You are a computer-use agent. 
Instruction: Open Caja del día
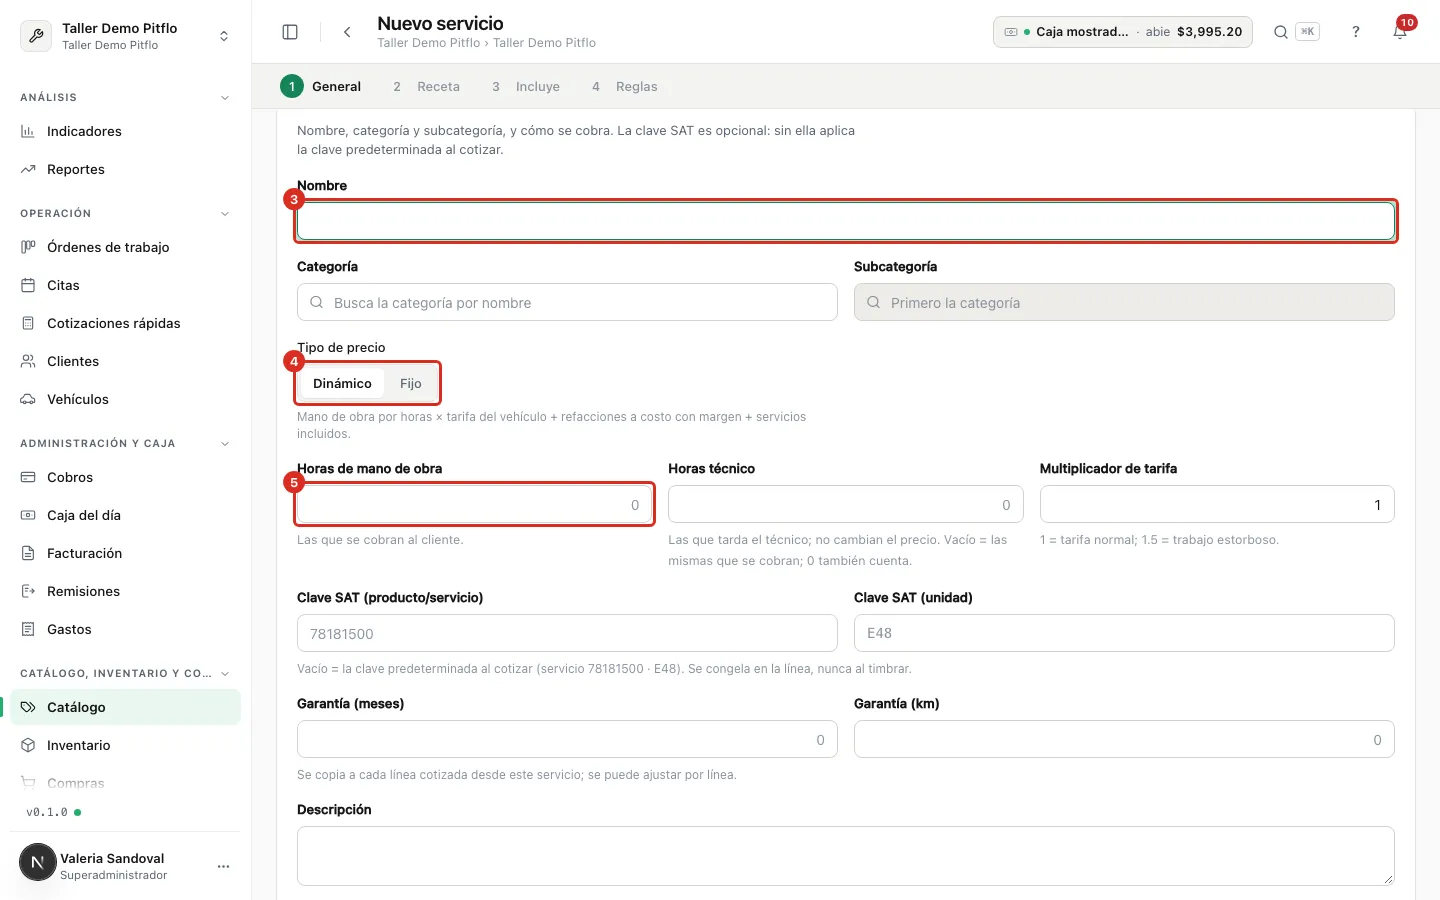125,515
